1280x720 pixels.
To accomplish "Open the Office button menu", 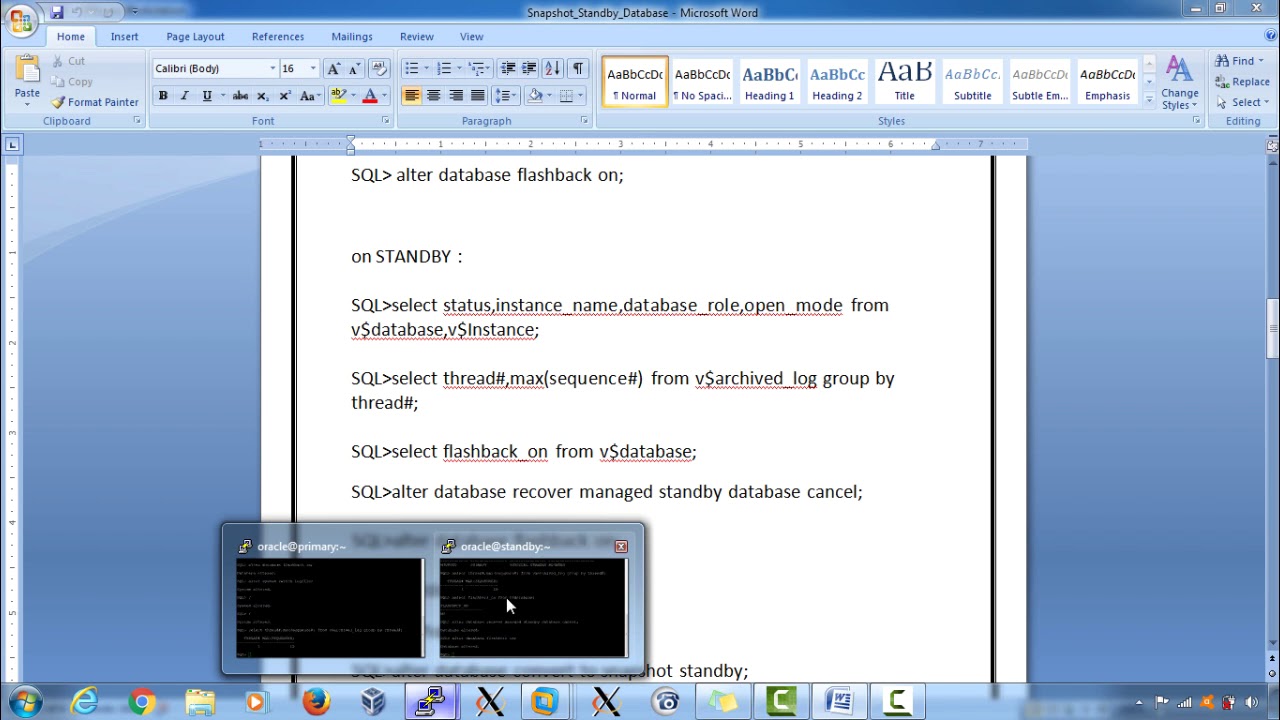I will [x=19, y=19].
